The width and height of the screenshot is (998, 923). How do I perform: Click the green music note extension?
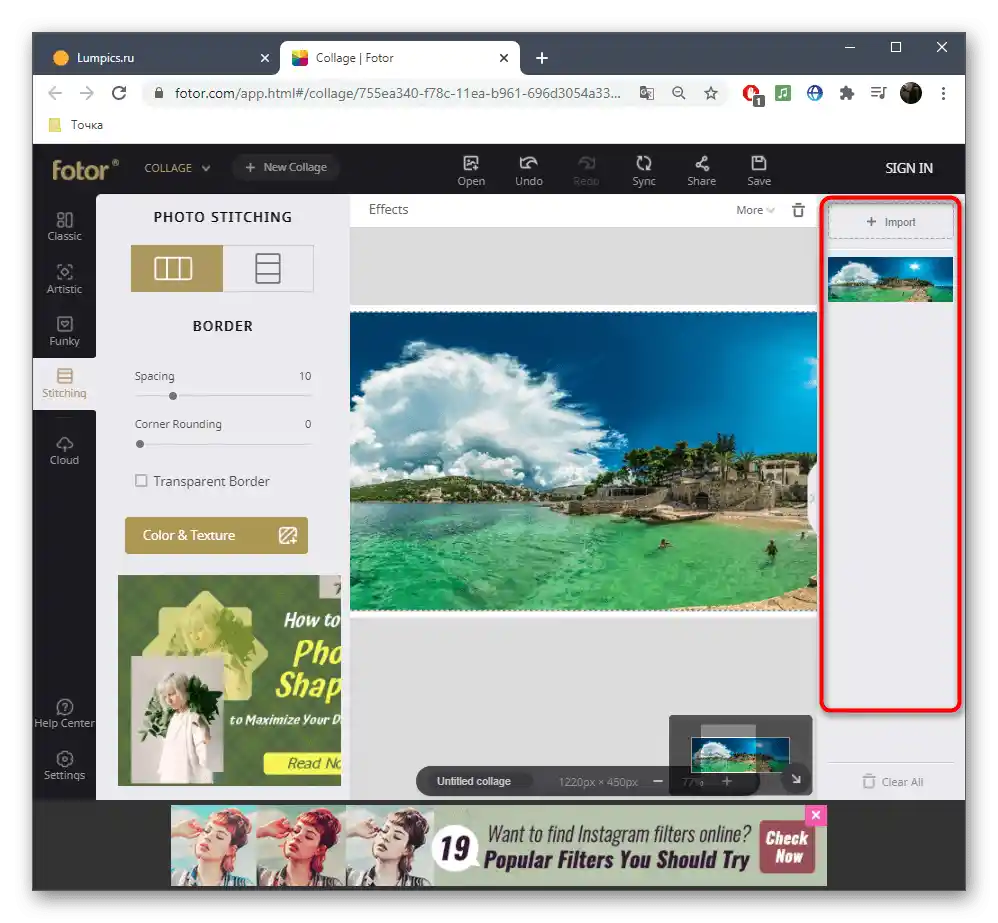(783, 94)
